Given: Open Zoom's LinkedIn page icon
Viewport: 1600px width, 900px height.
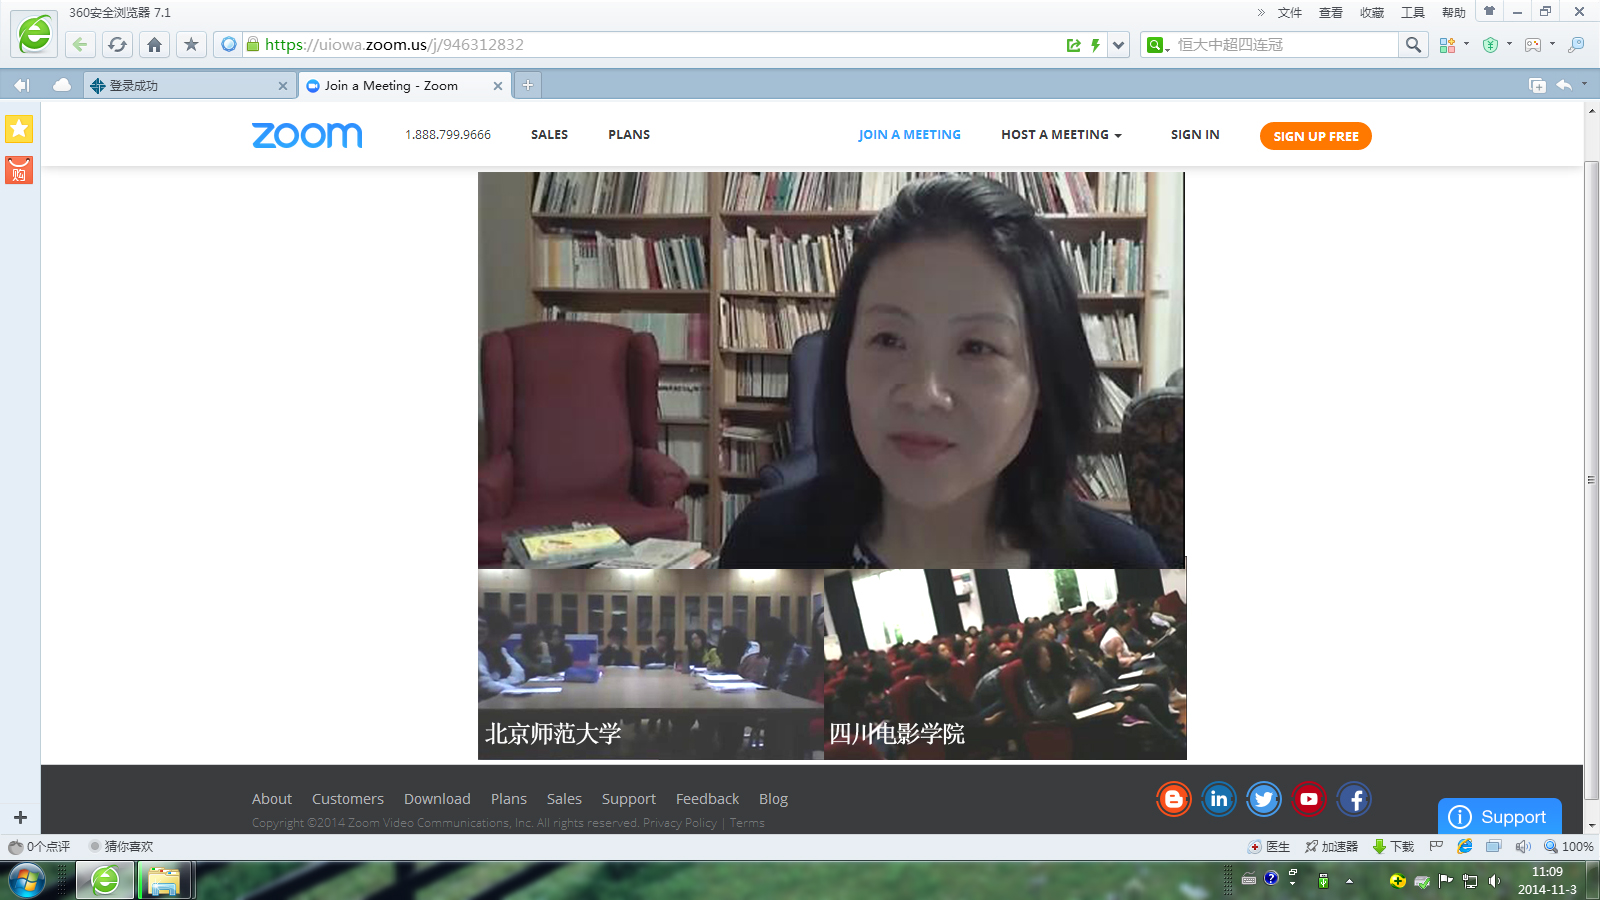Looking at the screenshot, I should pyautogui.click(x=1218, y=799).
